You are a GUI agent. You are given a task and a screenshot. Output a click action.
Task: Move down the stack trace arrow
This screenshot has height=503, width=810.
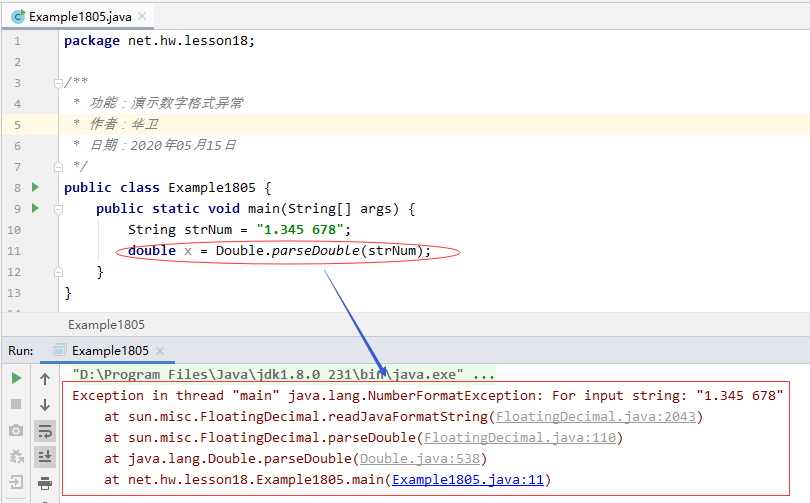click(45, 404)
